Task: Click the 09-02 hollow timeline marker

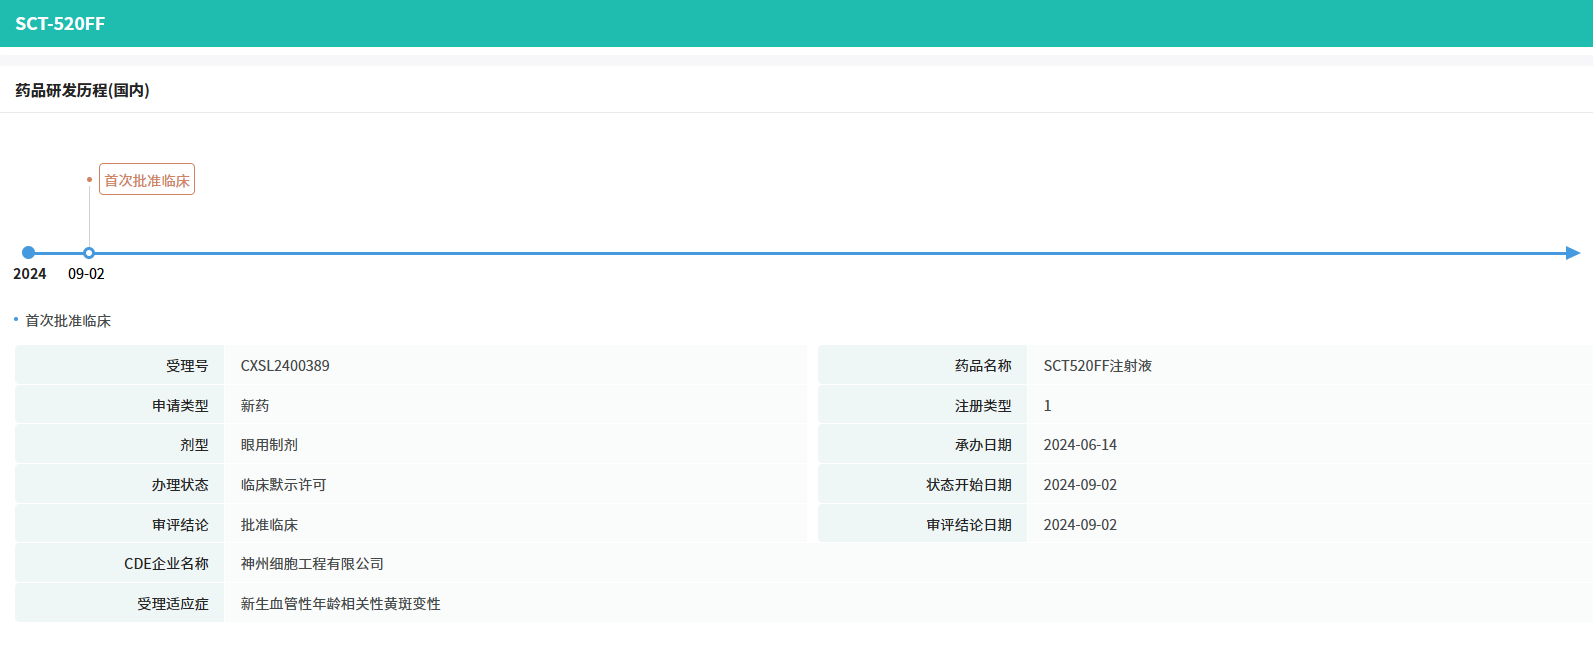Action: [89, 253]
